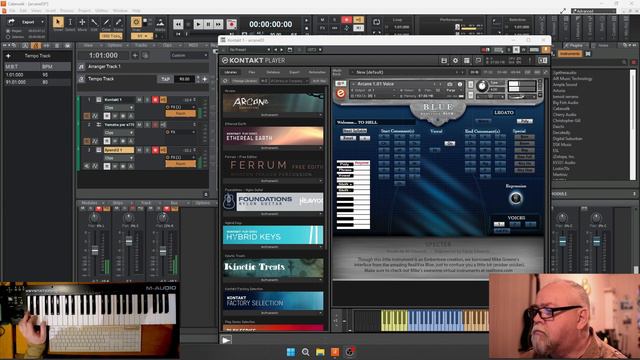Toggle Kontakt minimized view icon

point(478,60)
